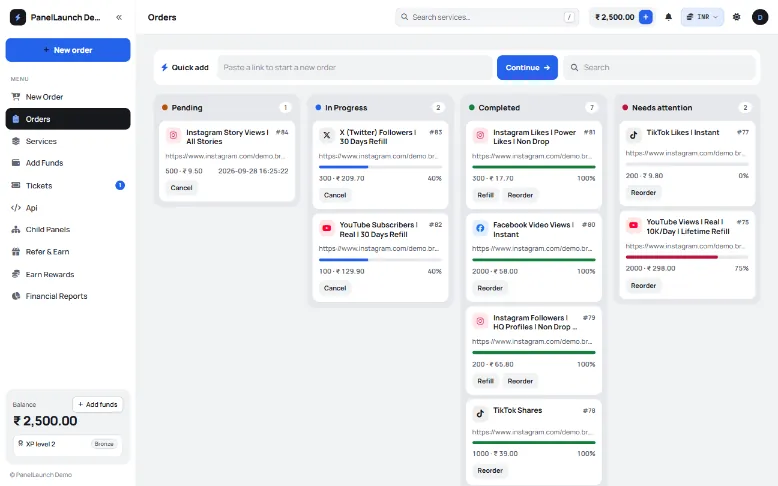
Task: Click Facebook icon on Video Views order
Action: coord(480,228)
